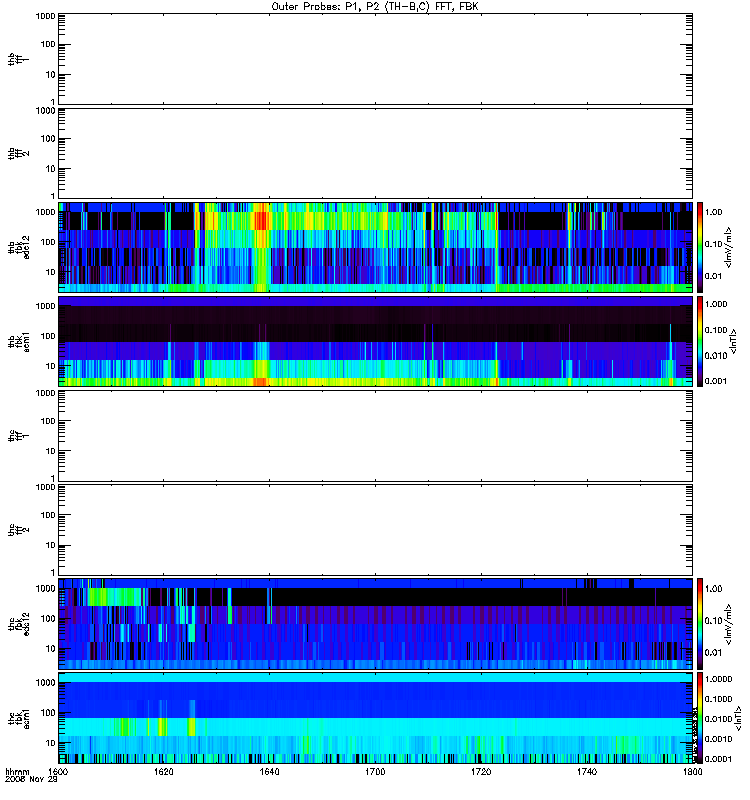The image size is (750, 800).
Task: Click the red burst in thb edc12 spectrogram
Action: [x=261, y=220]
